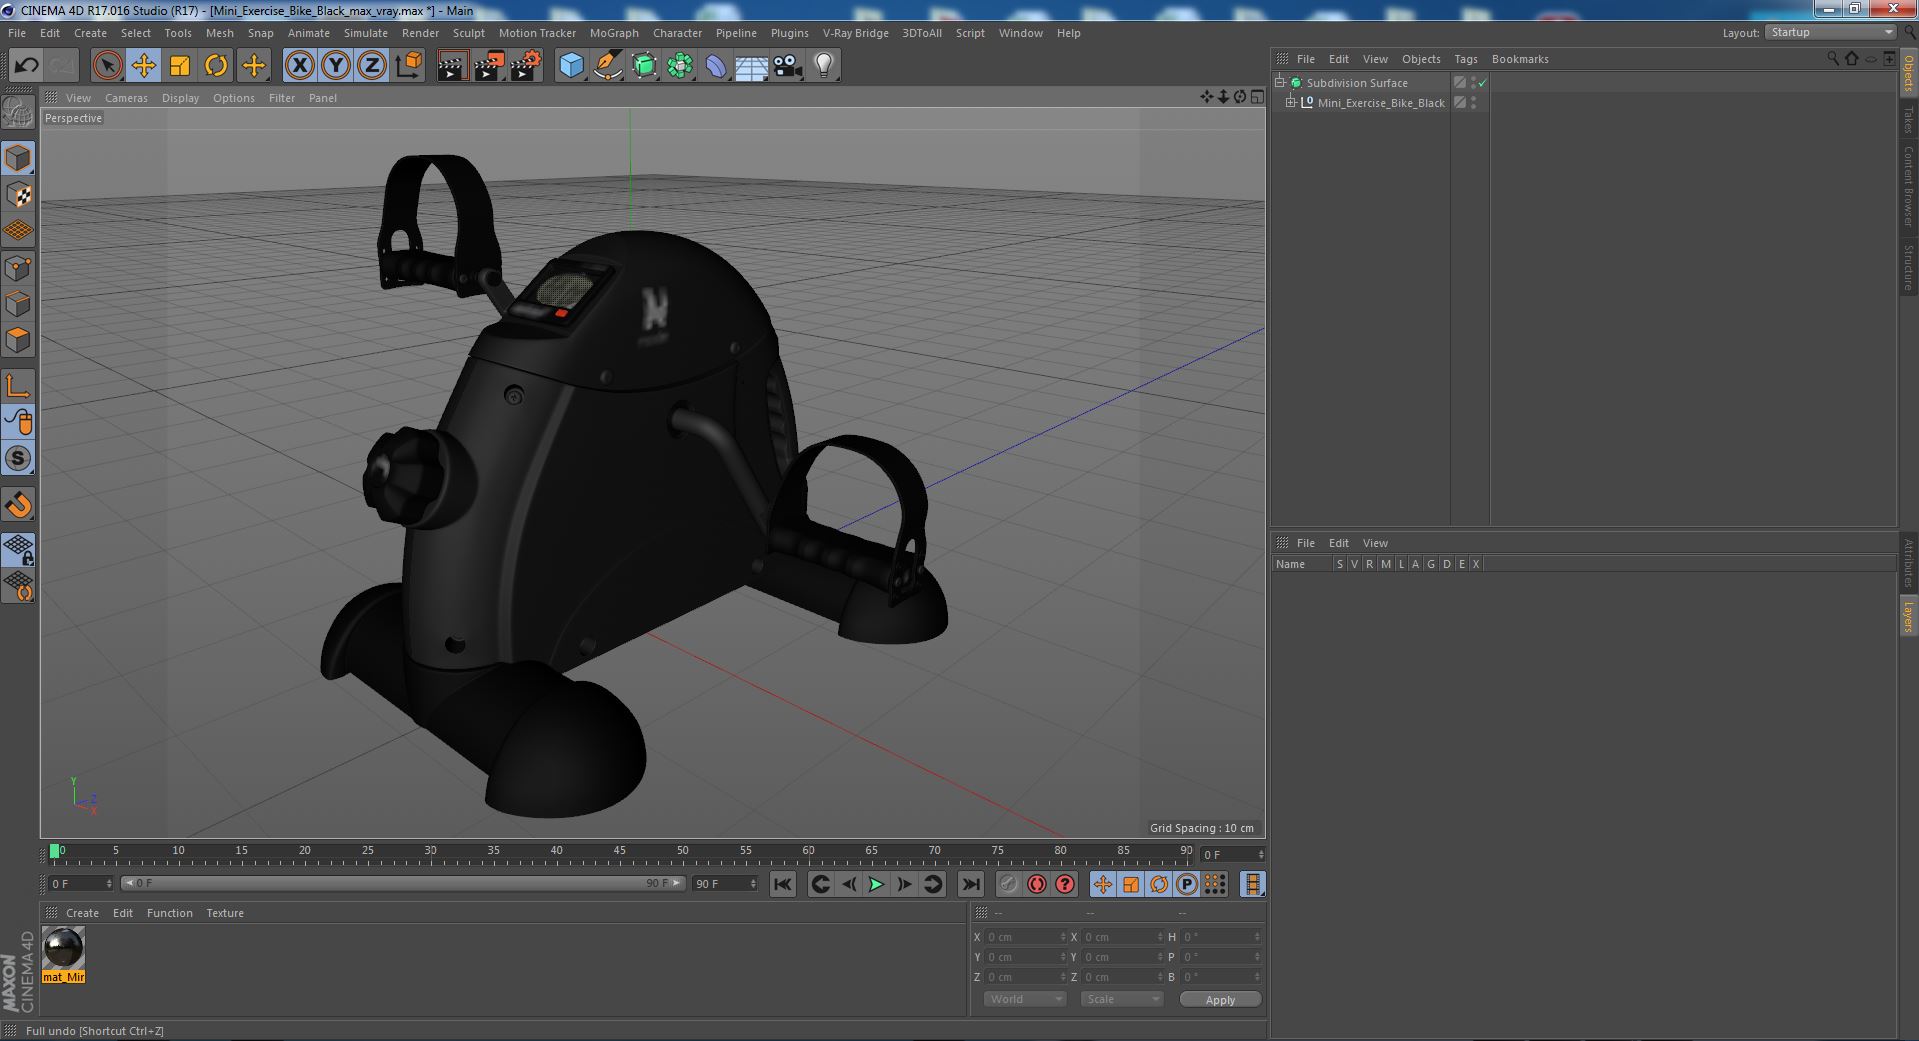Open Material Manager Texture menu
Viewport: 1919px width, 1041px height.
(x=225, y=913)
